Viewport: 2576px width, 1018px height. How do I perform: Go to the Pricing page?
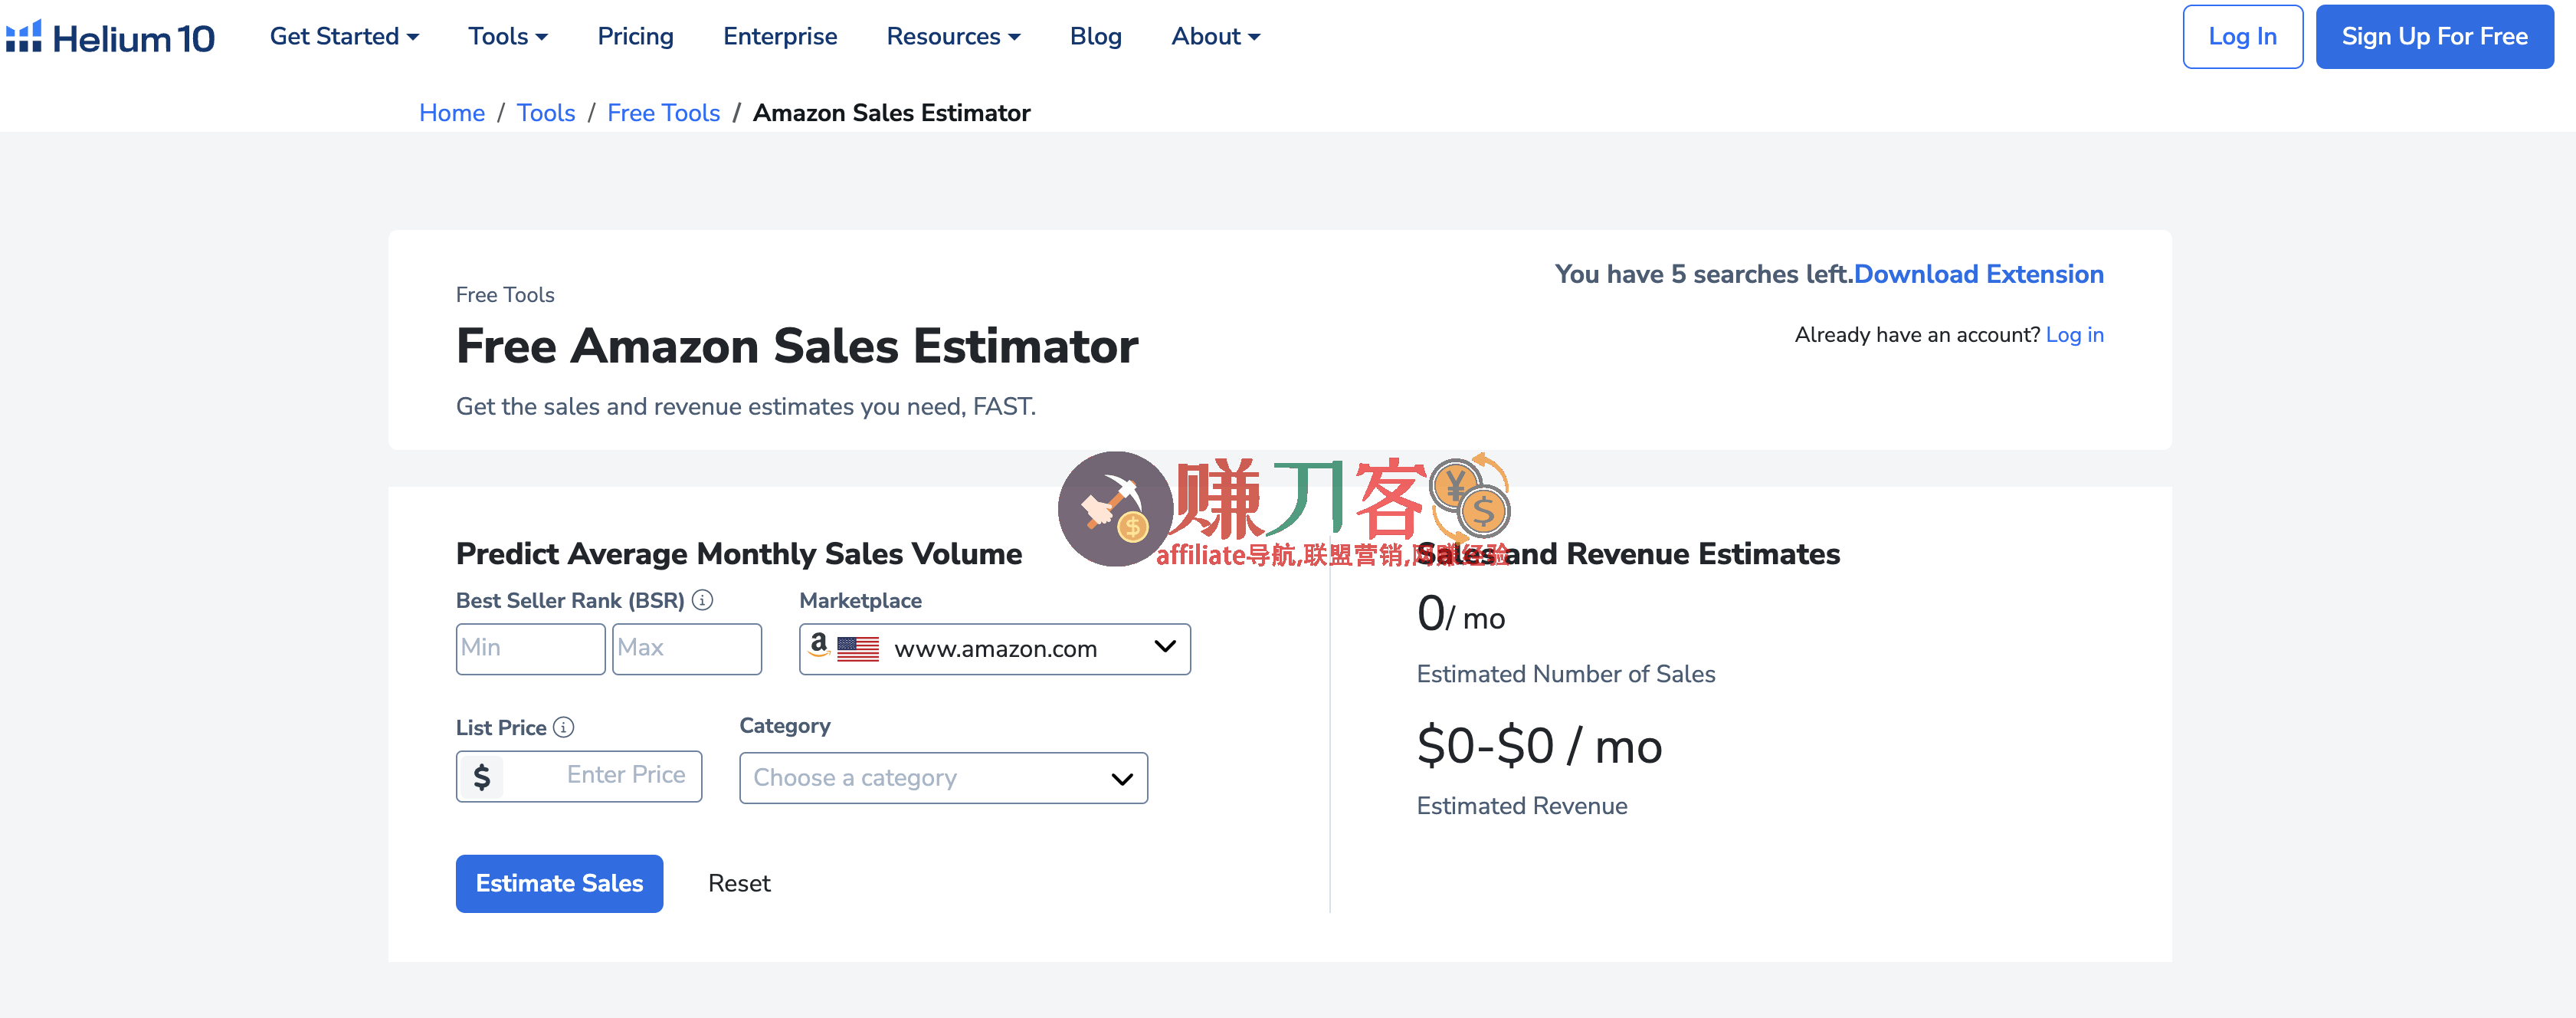[635, 37]
